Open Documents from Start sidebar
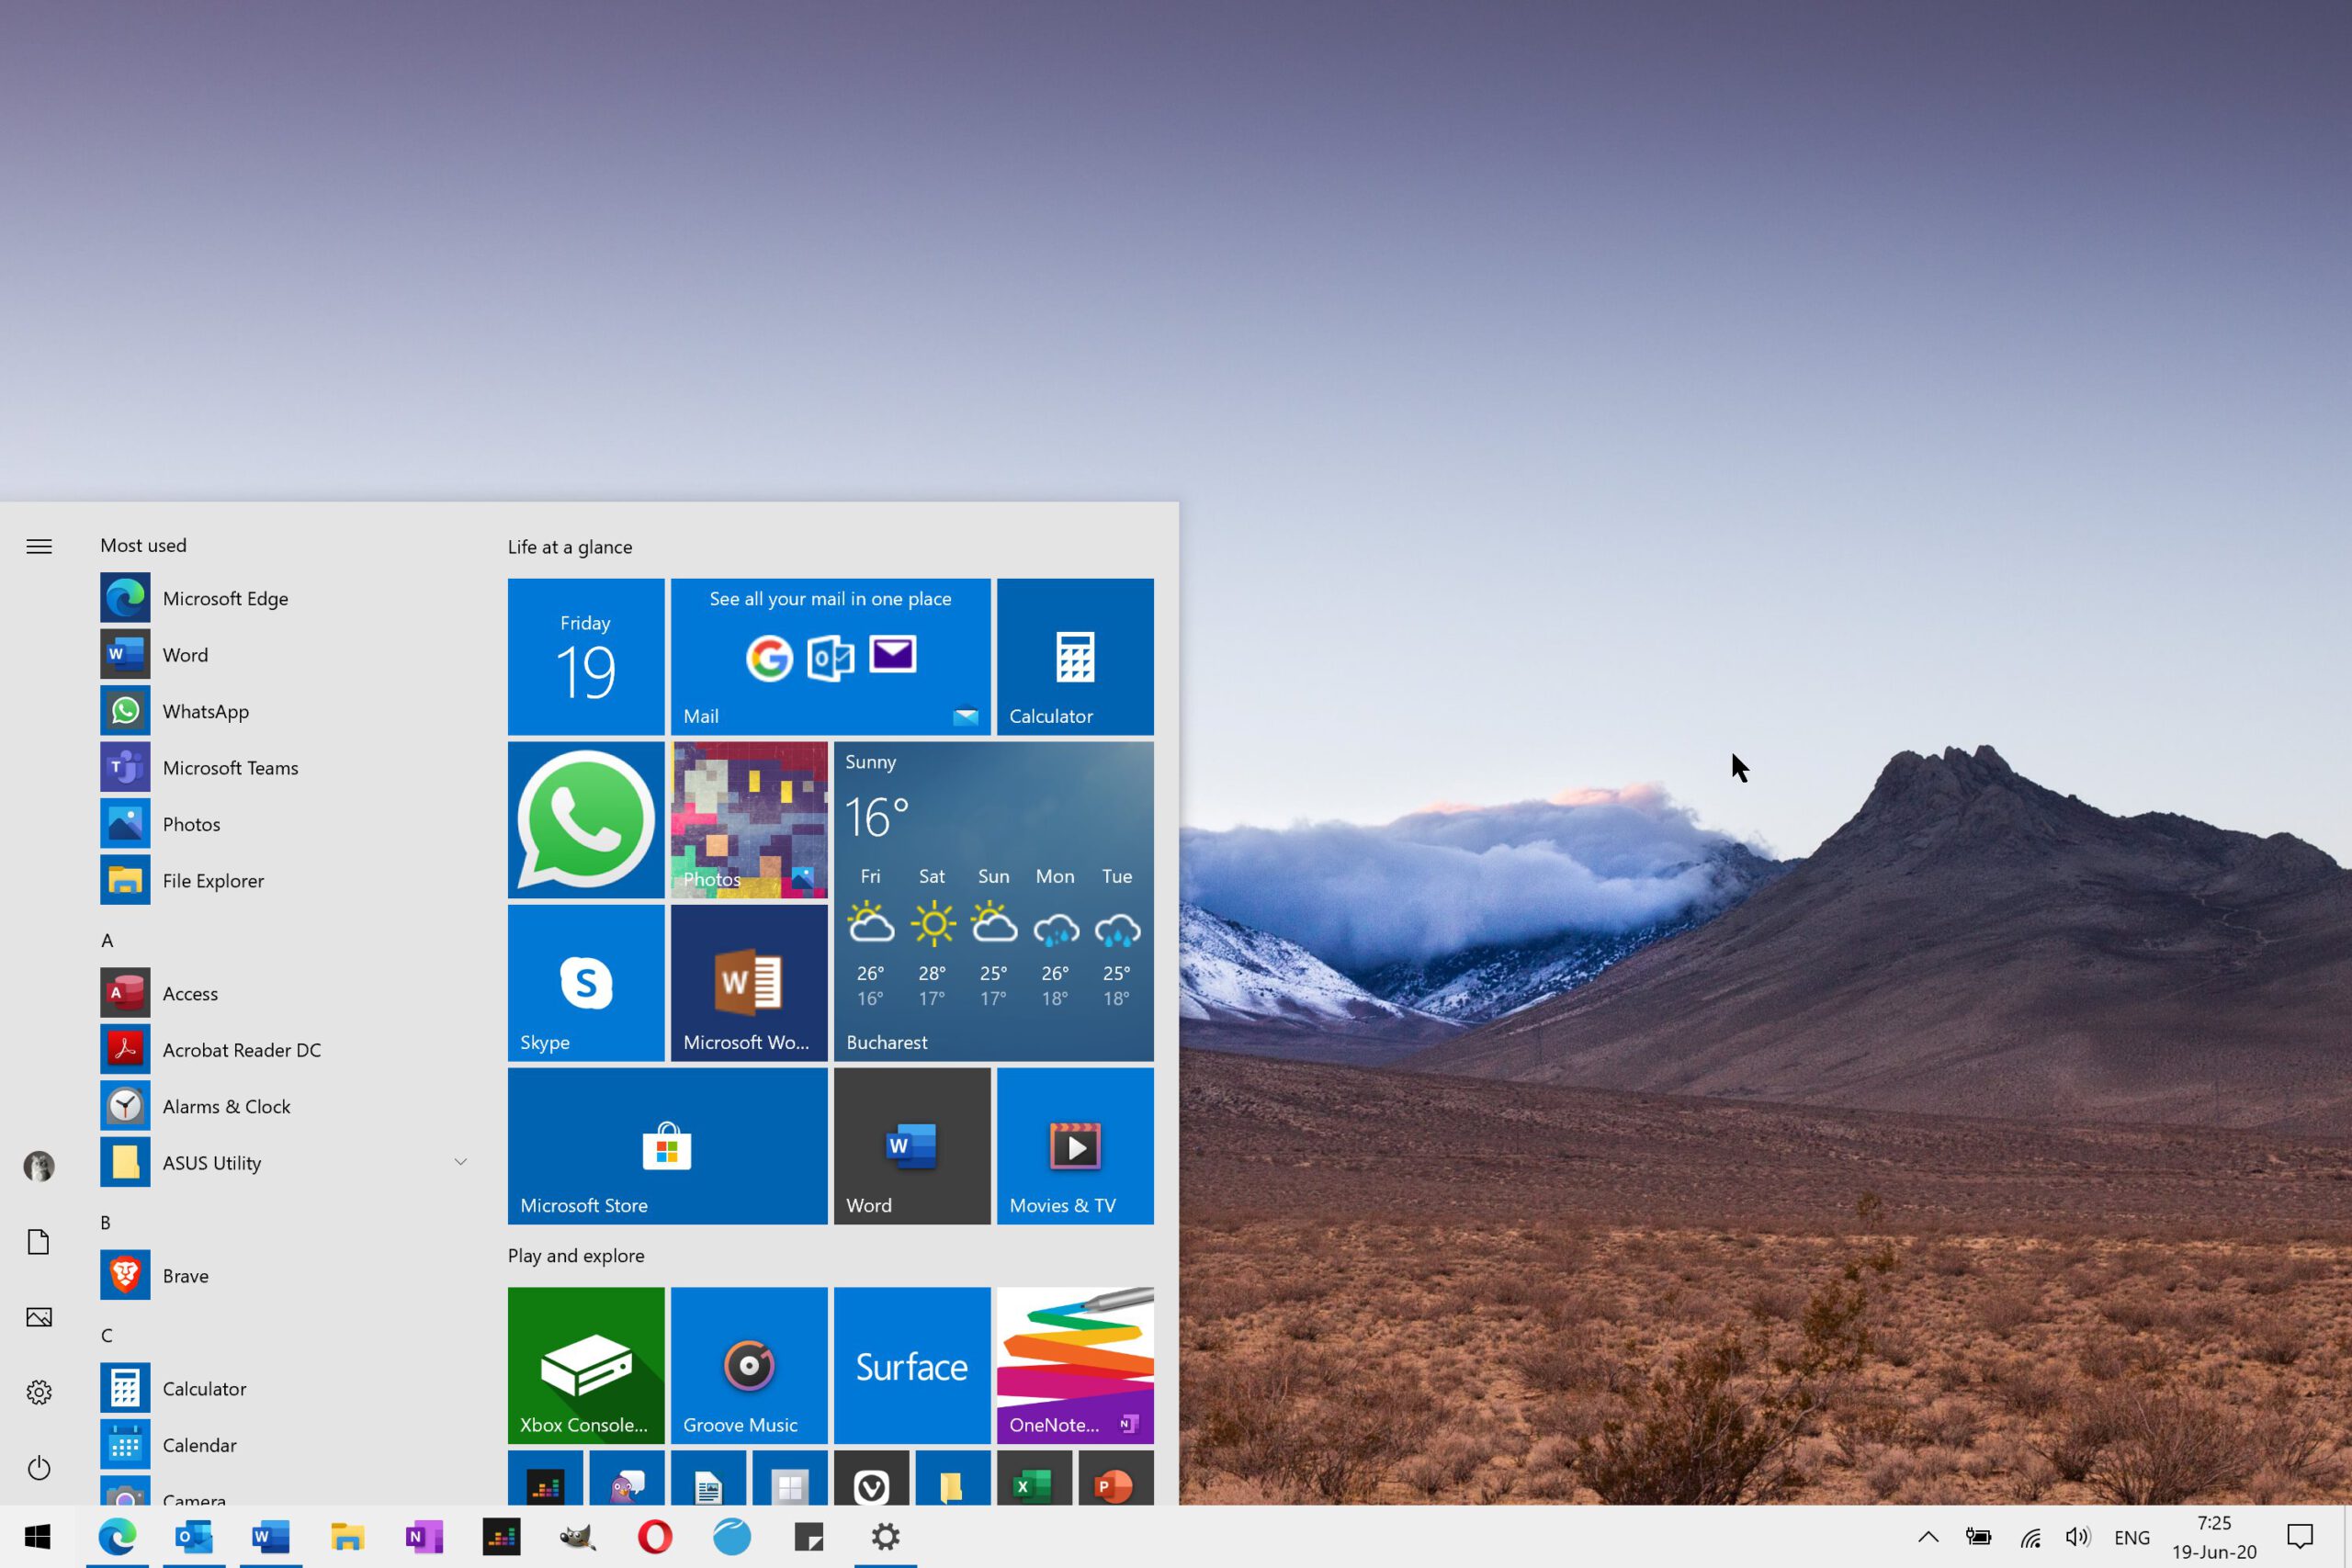The height and width of the screenshot is (1568, 2352). pos(39,1242)
